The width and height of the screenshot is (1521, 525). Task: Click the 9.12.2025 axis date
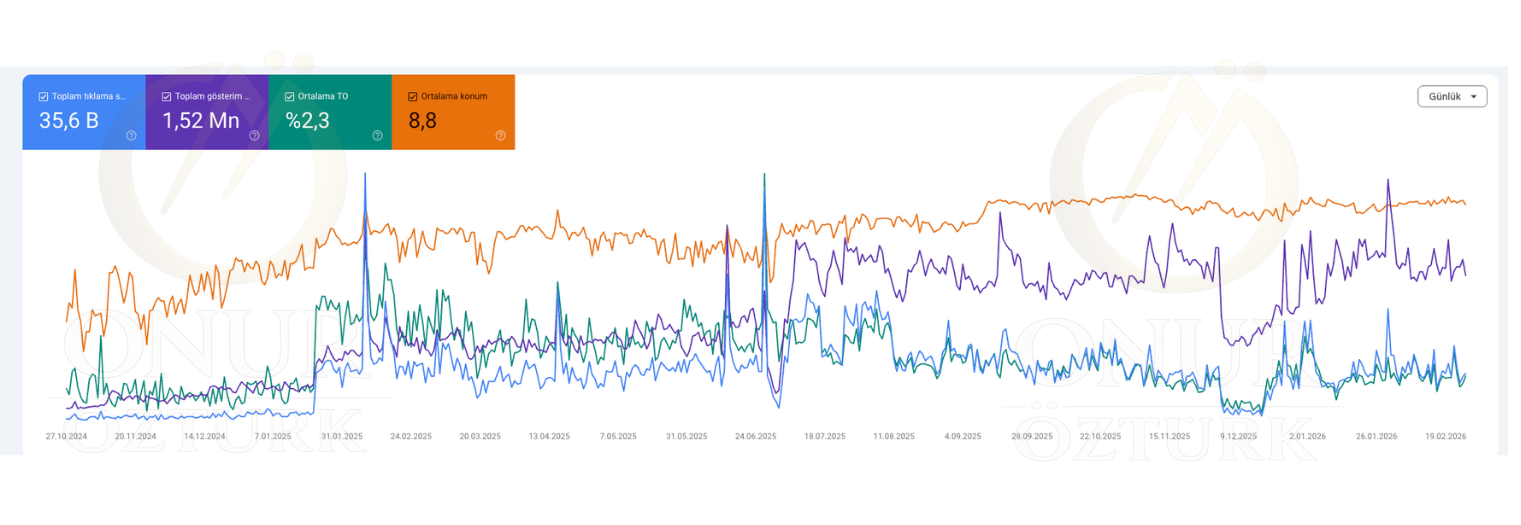point(1238,437)
